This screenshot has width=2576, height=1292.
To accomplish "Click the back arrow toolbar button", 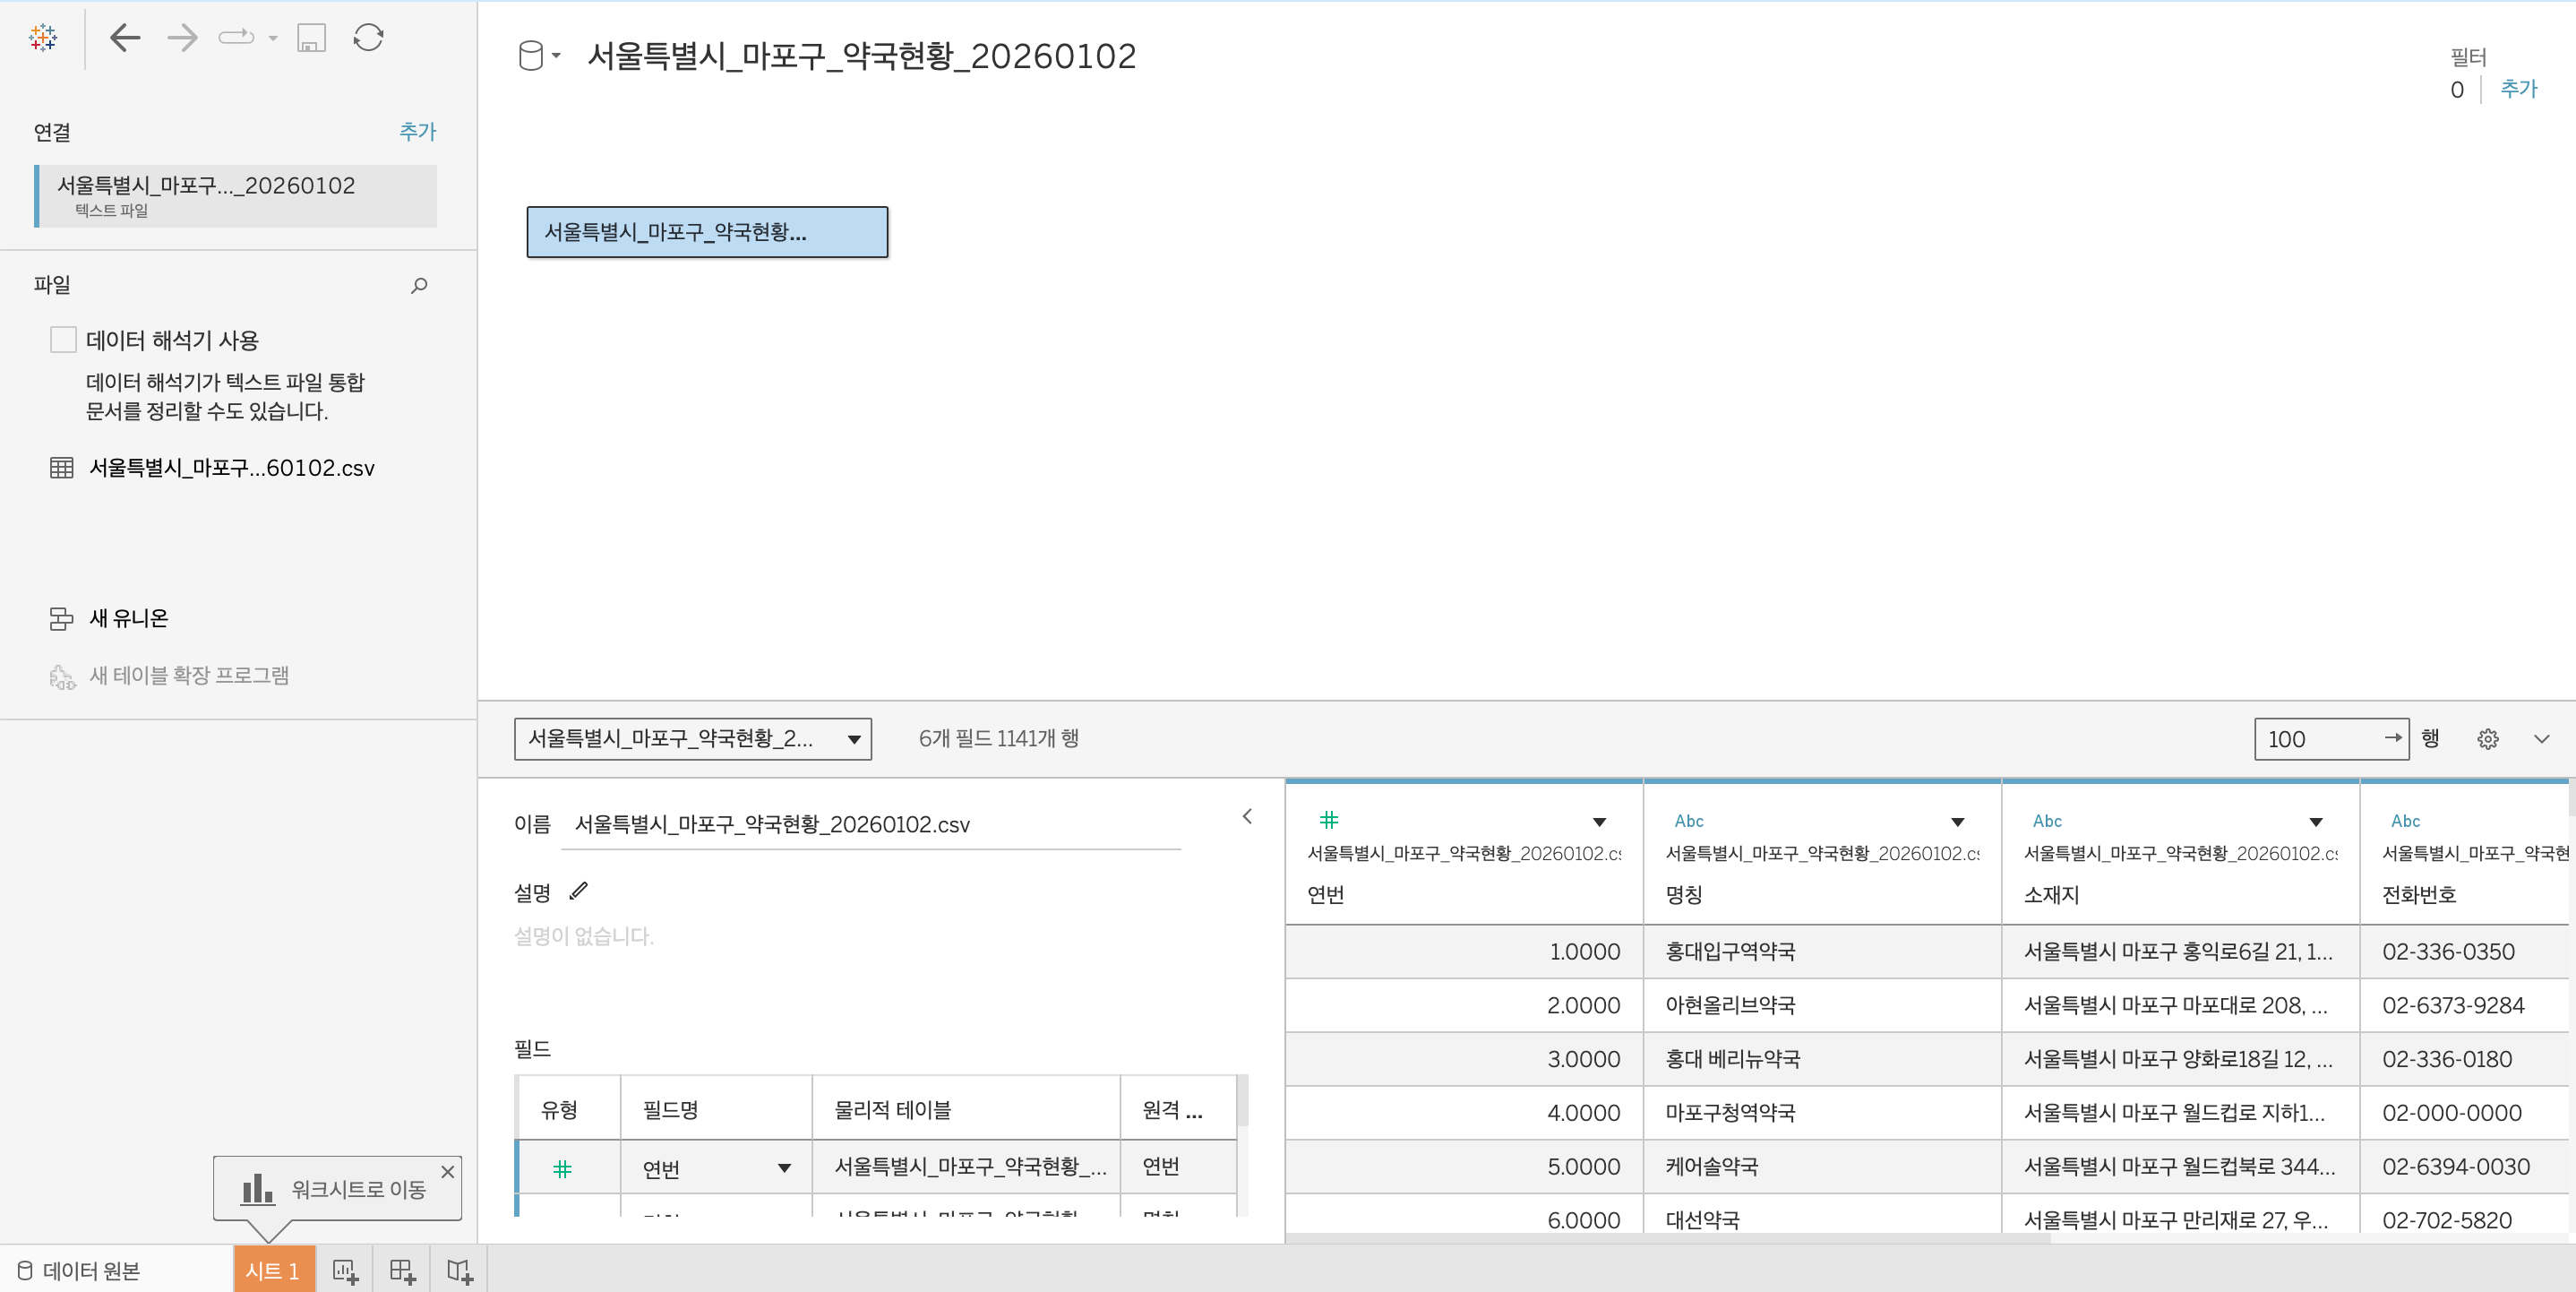I will tap(125, 38).
